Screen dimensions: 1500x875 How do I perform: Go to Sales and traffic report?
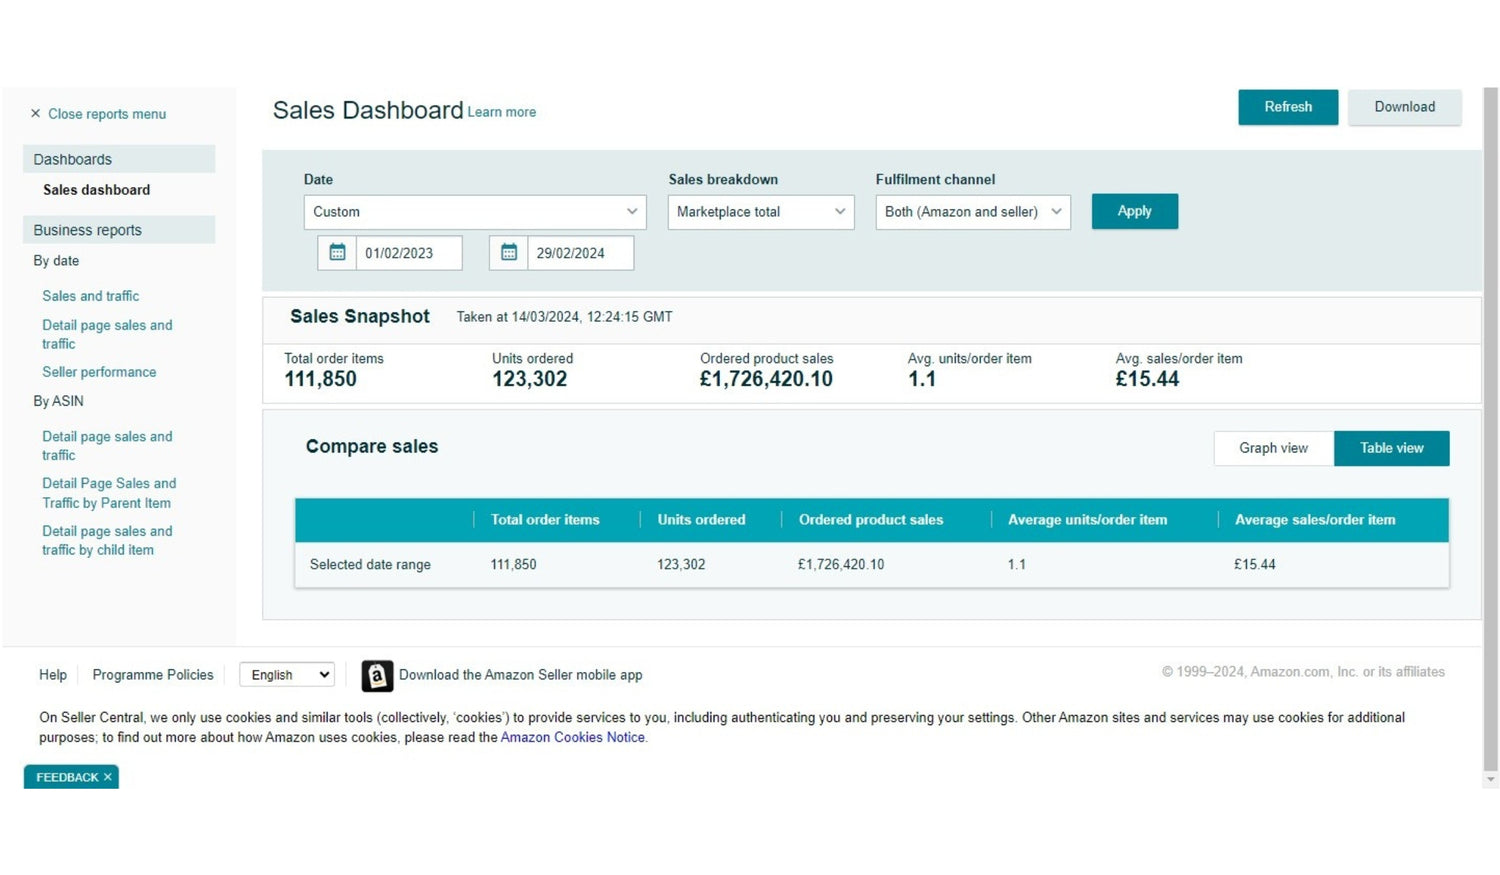[91, 296]
